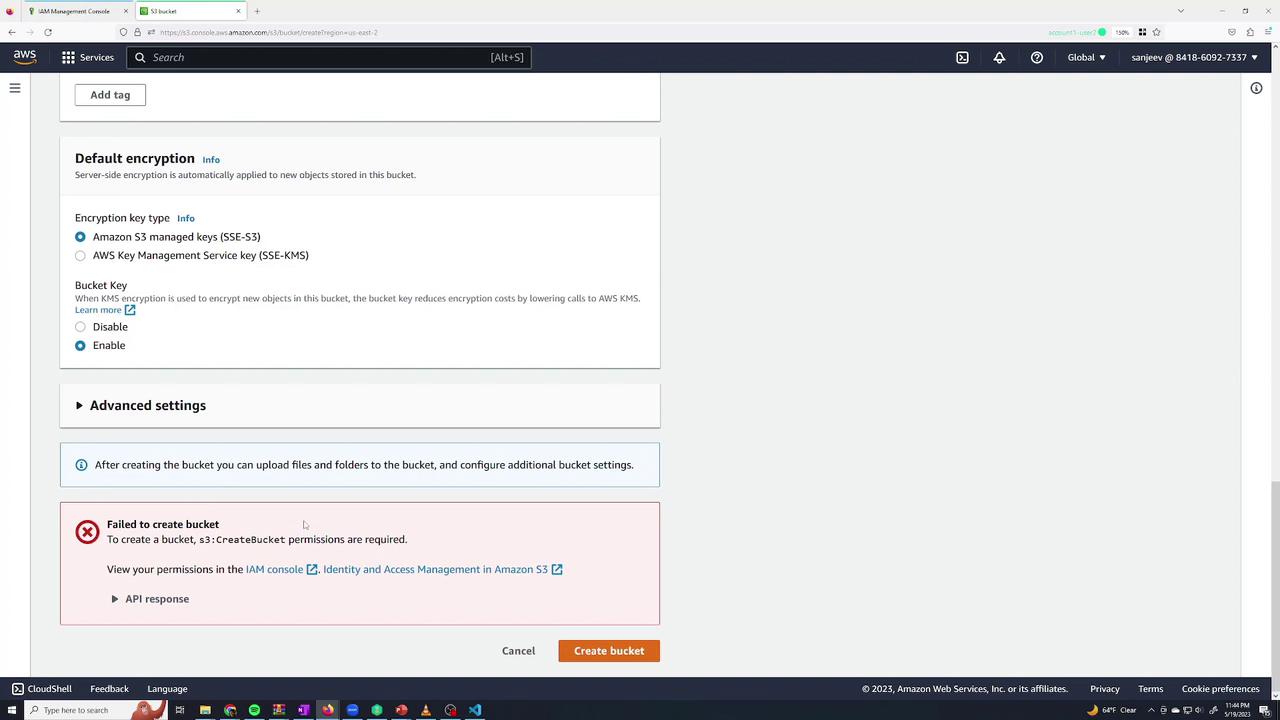Close the IAM Management Console tab
1280x720 pixels.
coord(126,11)
